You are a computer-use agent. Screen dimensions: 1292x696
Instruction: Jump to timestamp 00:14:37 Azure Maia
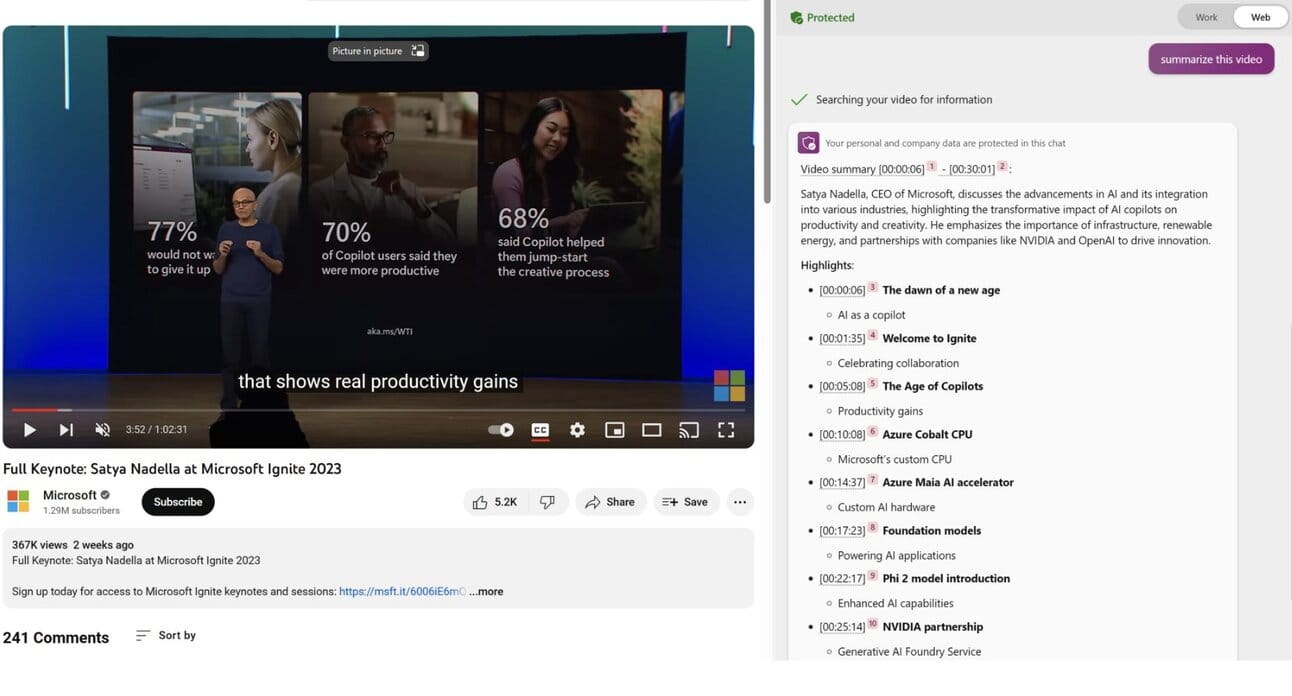(x=842, y=482)
